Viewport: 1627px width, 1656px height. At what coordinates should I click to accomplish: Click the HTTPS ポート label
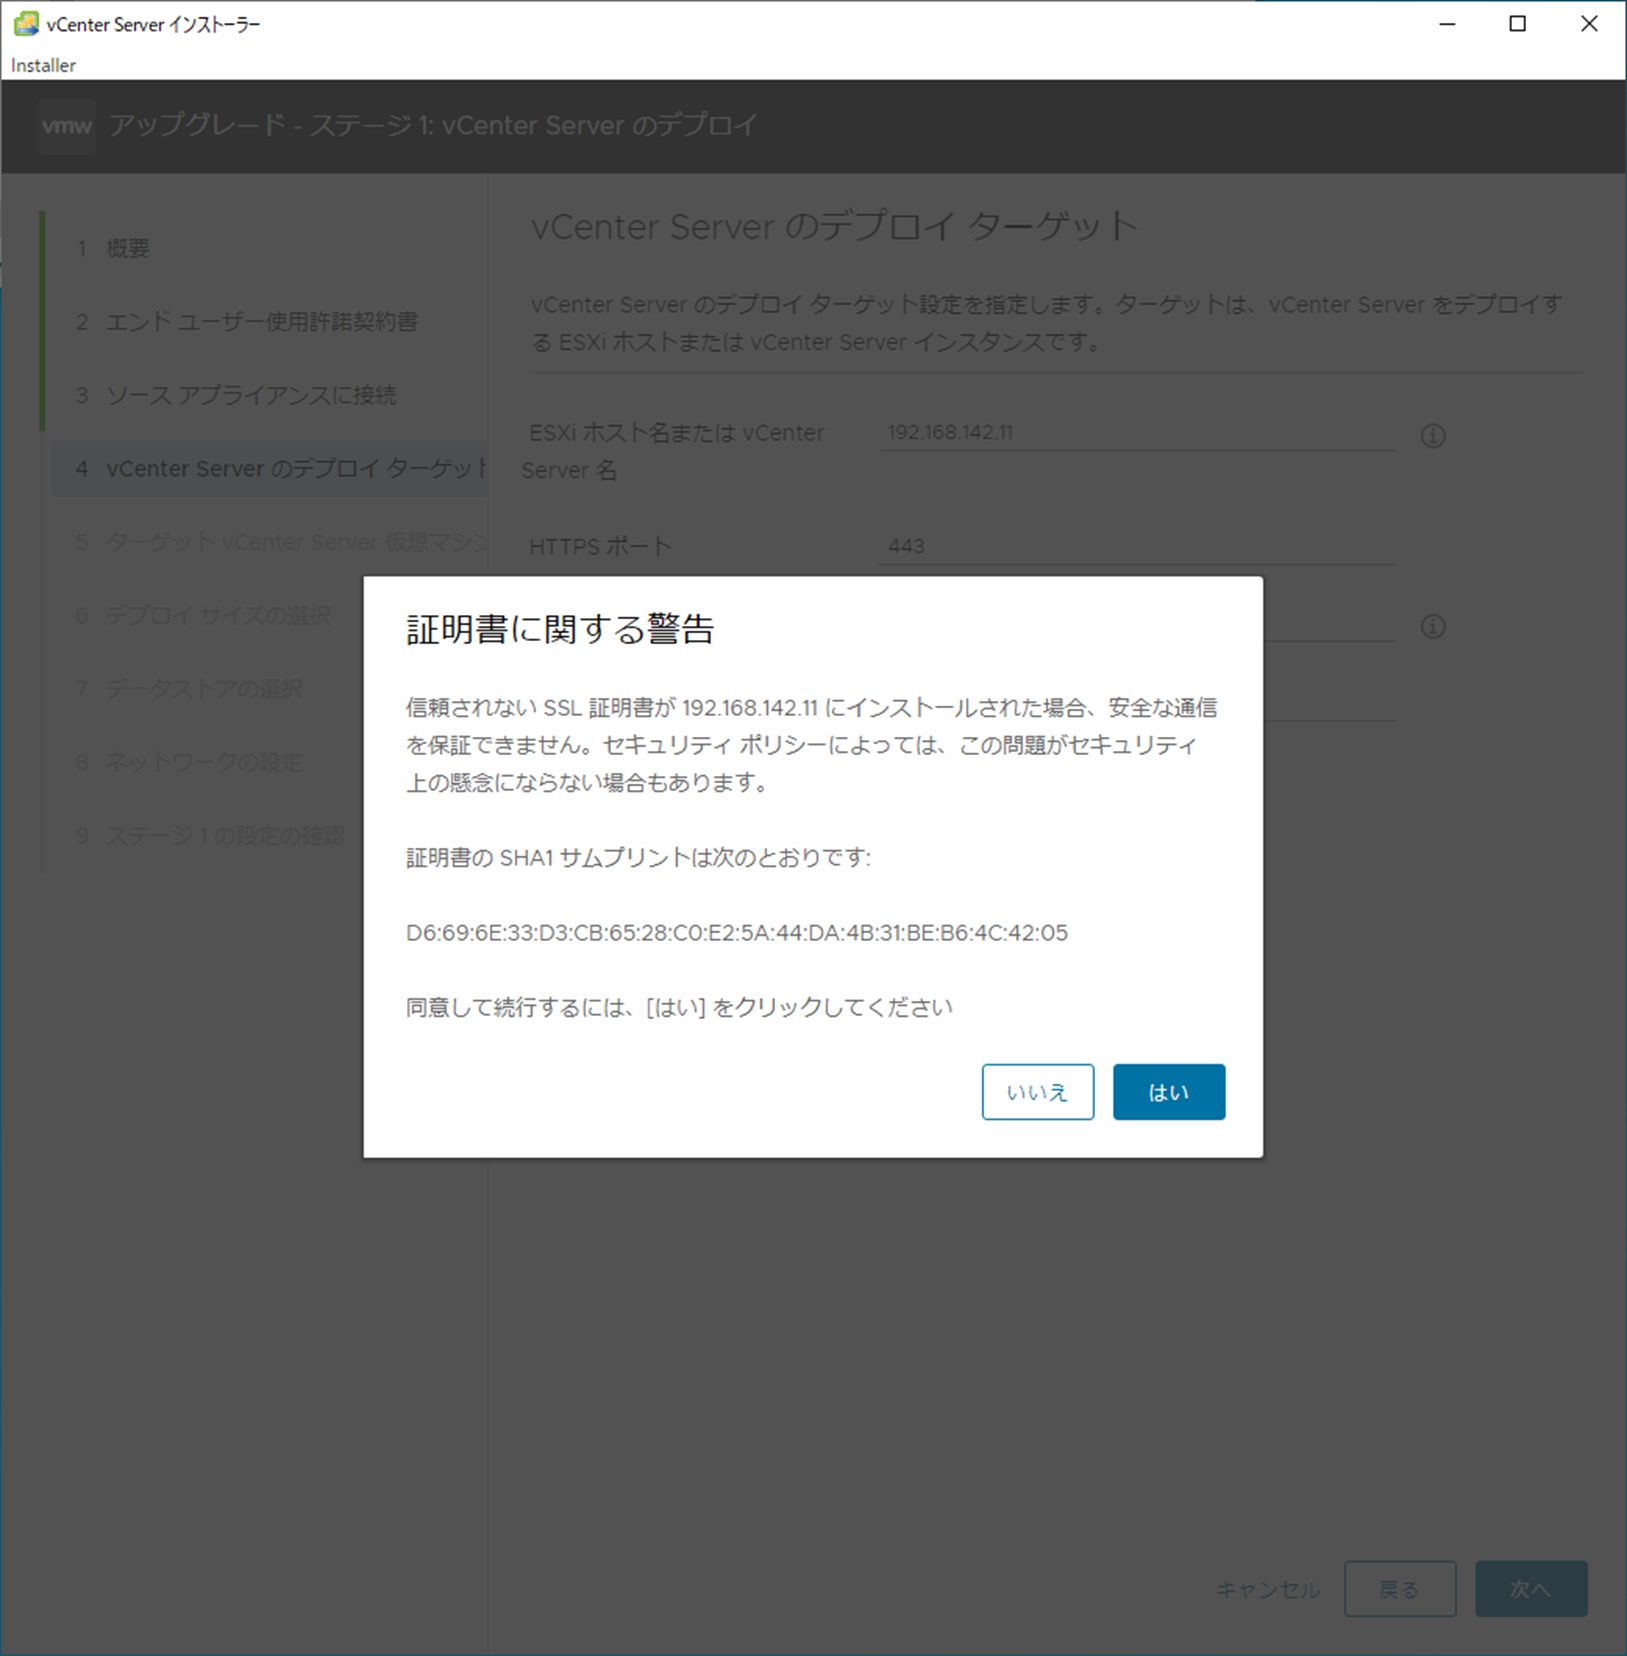pos(600,547)
